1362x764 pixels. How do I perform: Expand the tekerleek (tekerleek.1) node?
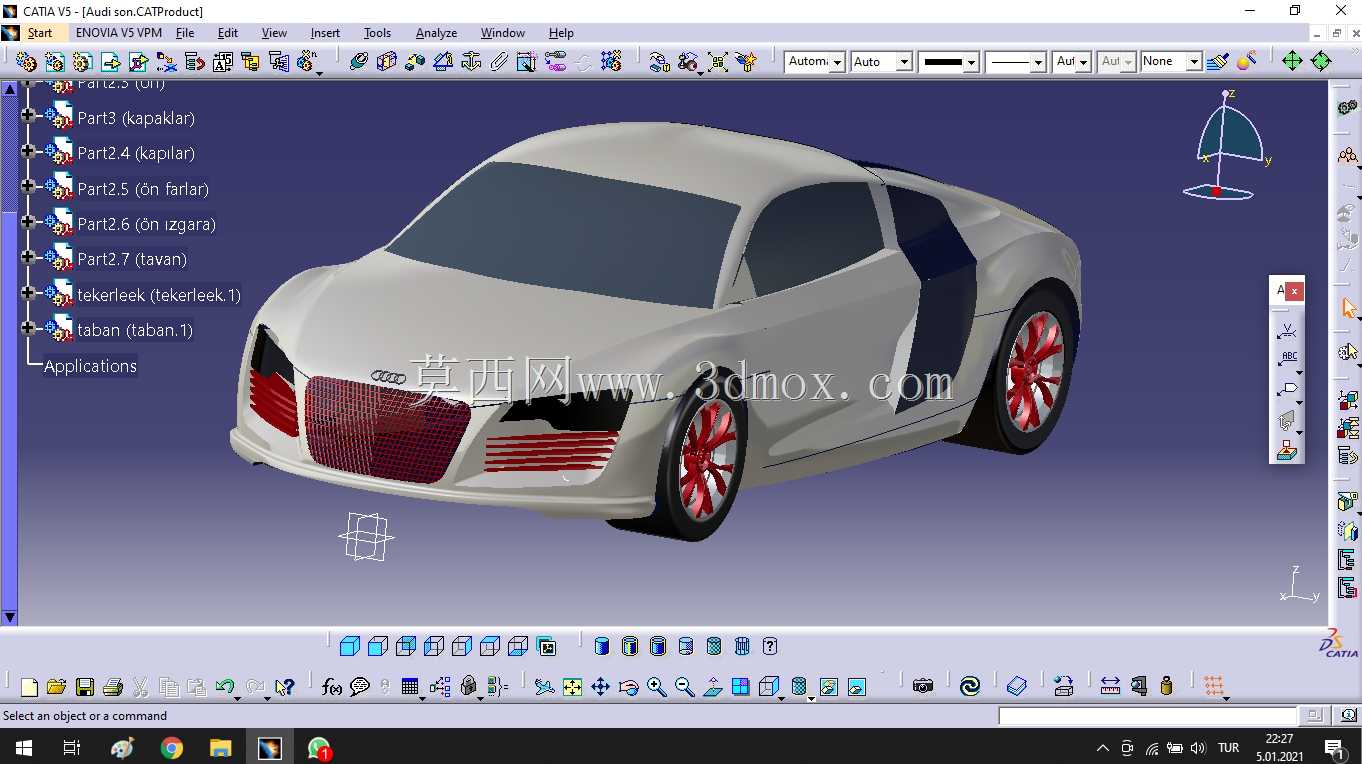point(28,293)
